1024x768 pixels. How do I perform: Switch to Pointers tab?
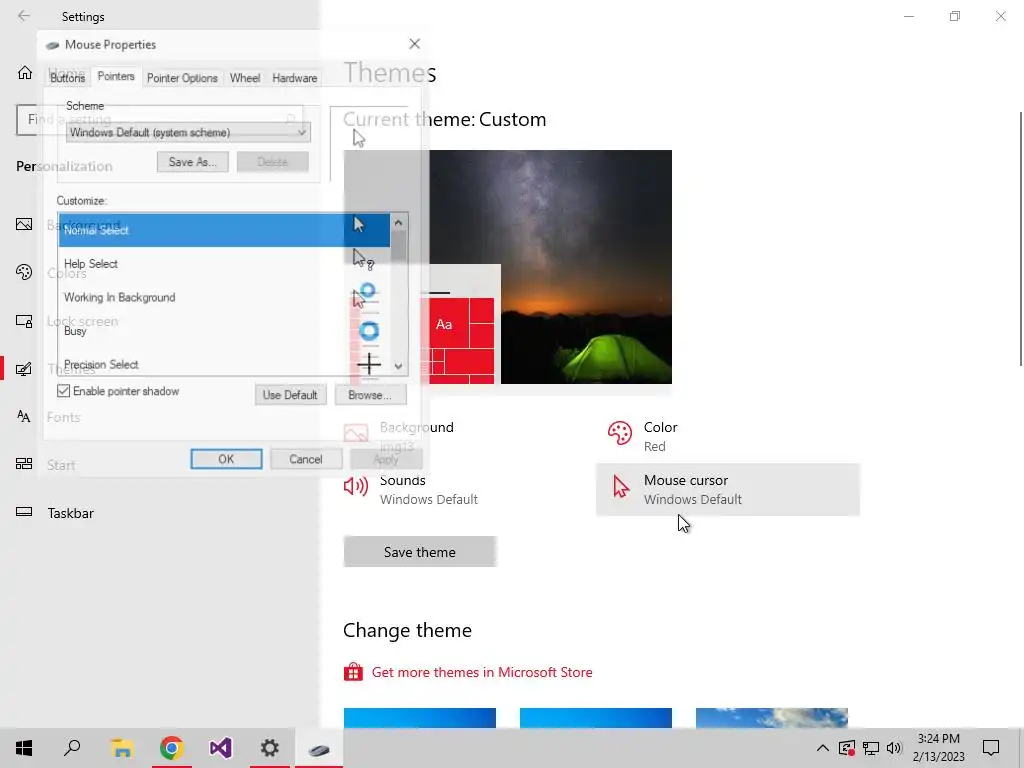[116, 76]
